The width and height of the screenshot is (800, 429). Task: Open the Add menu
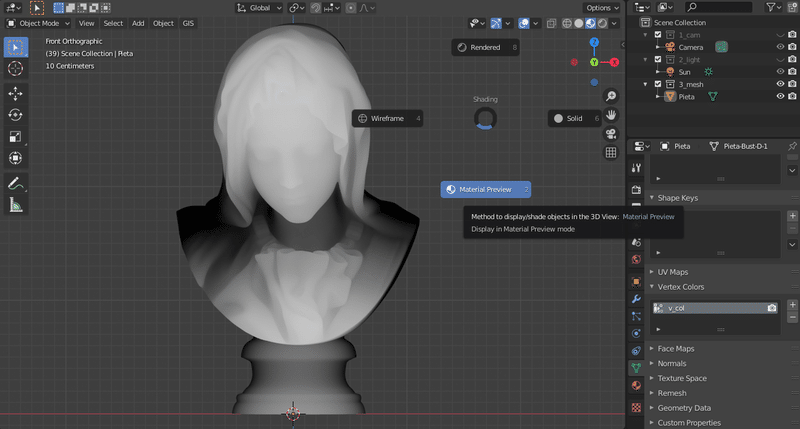point(138,23)
